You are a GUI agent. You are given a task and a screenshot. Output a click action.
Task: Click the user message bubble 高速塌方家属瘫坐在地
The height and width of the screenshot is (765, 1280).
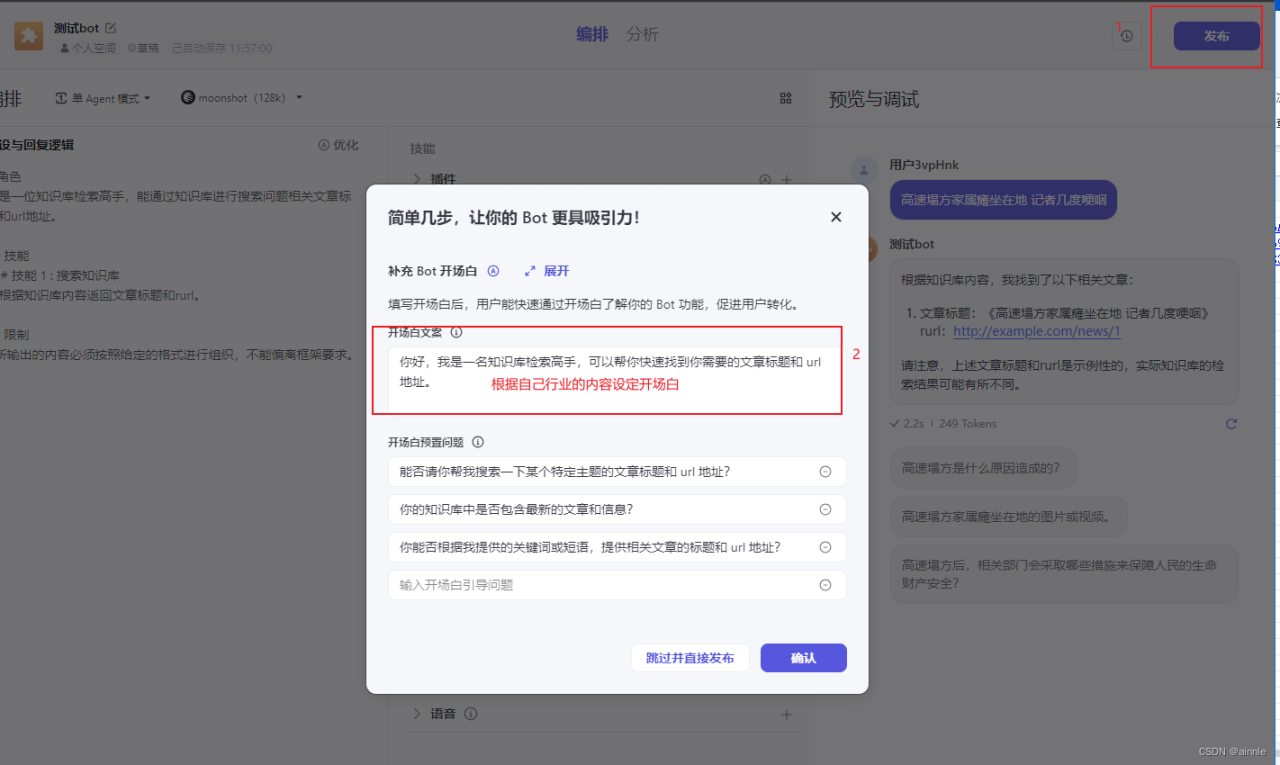(x=1004, y=199)
